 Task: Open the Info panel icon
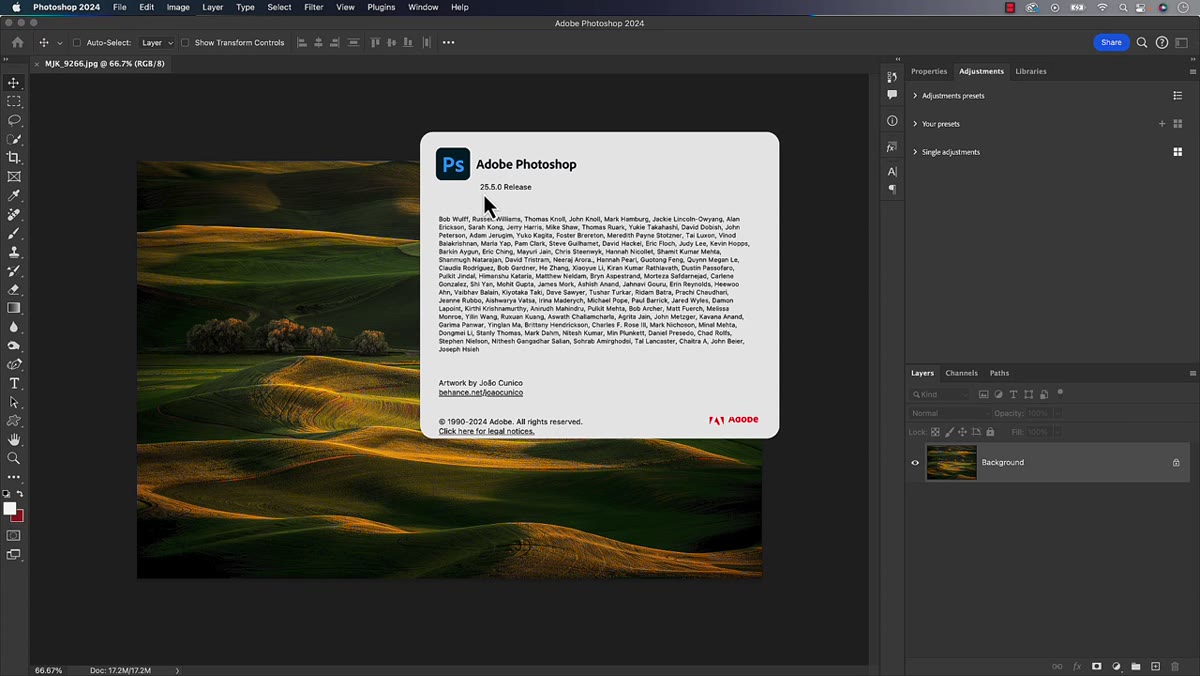pos(892,120)
